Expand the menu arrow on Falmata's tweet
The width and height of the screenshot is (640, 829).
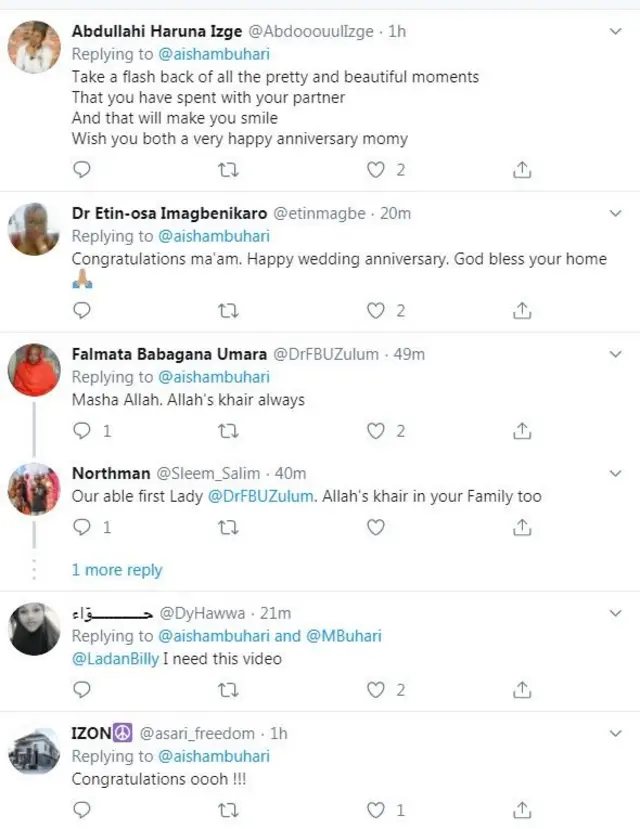coord(617,356)
